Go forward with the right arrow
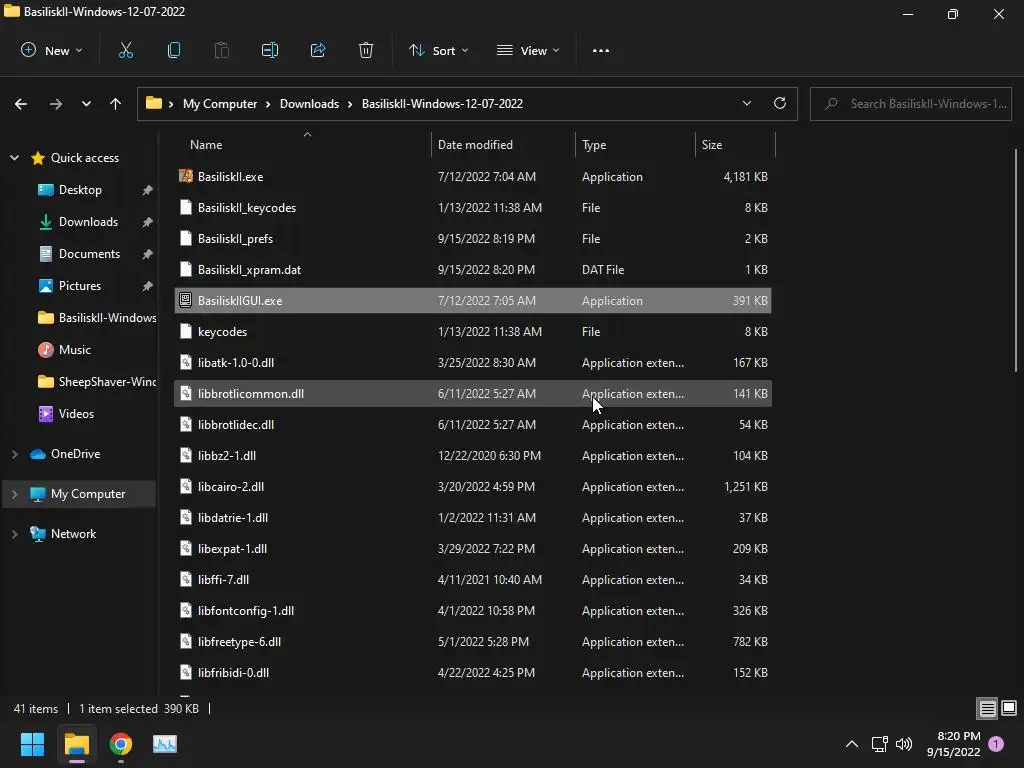 pos(56,104)
